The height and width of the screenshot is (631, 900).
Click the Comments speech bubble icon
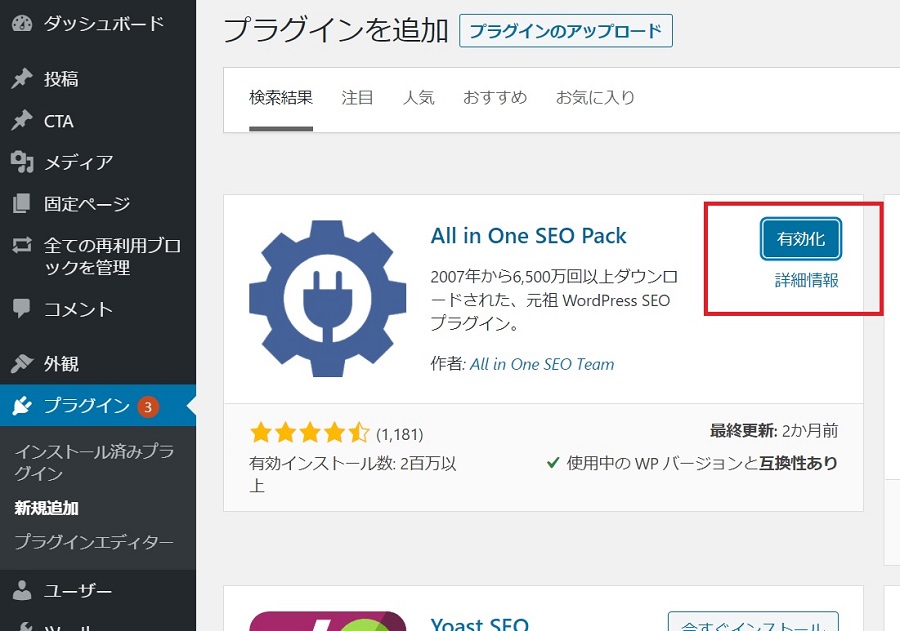21,309
